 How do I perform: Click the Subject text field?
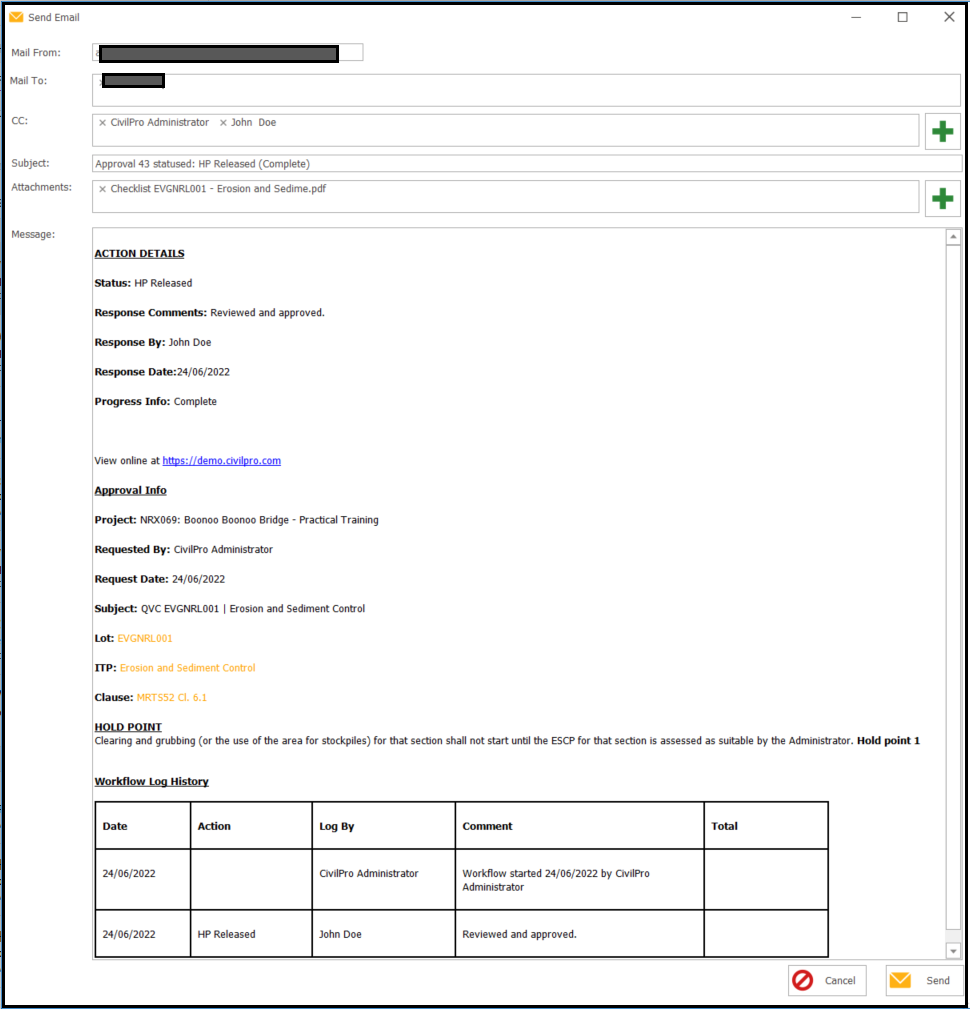click(x=526, y=164)
